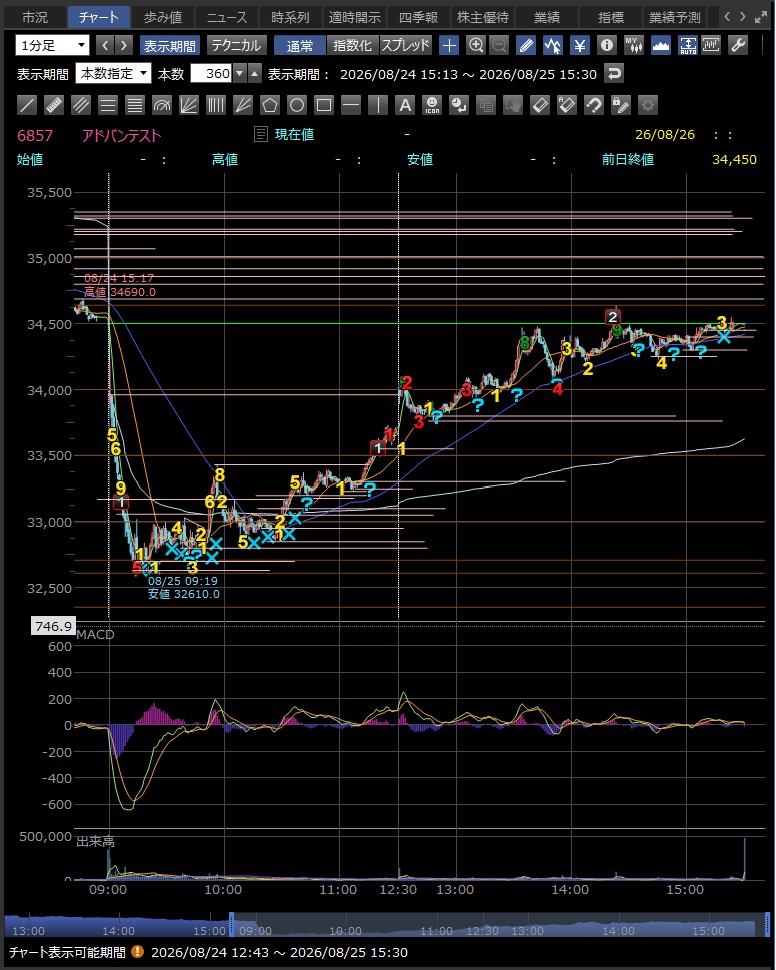Open the 業績 tab
This screenshot has width=776, height=970.
click(547, 17)
